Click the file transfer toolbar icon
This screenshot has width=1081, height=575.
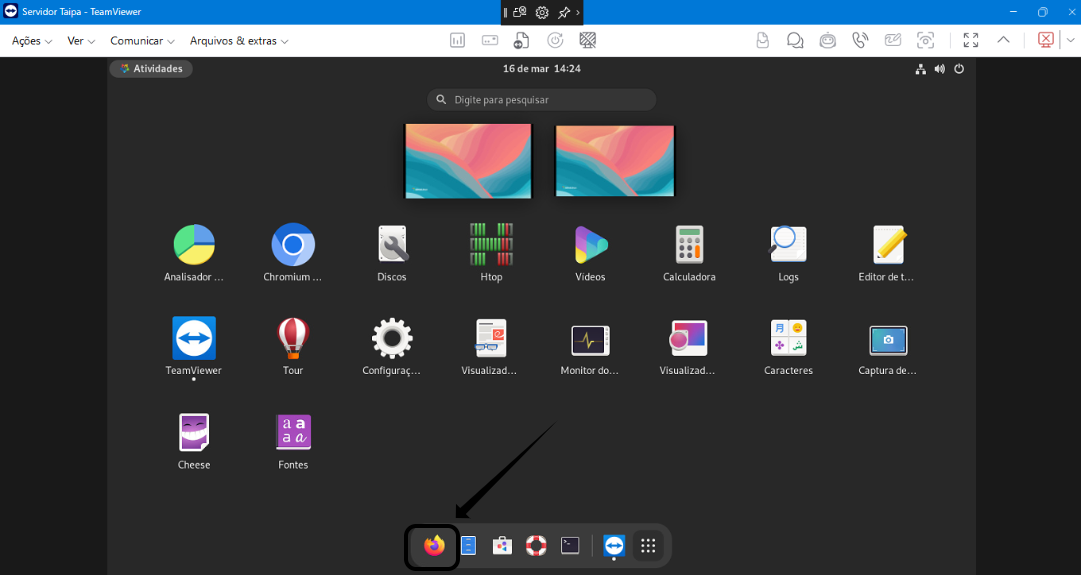522,41
